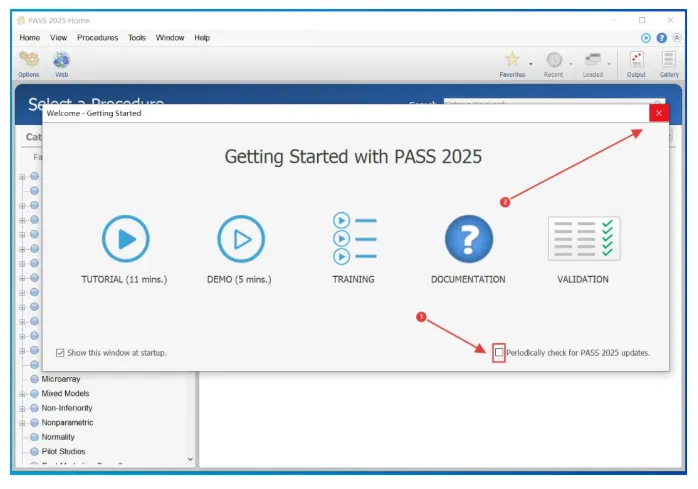Open the Loaded dropdown arrow
Screen dimensions: 698x489
click(x=609, y=64)
